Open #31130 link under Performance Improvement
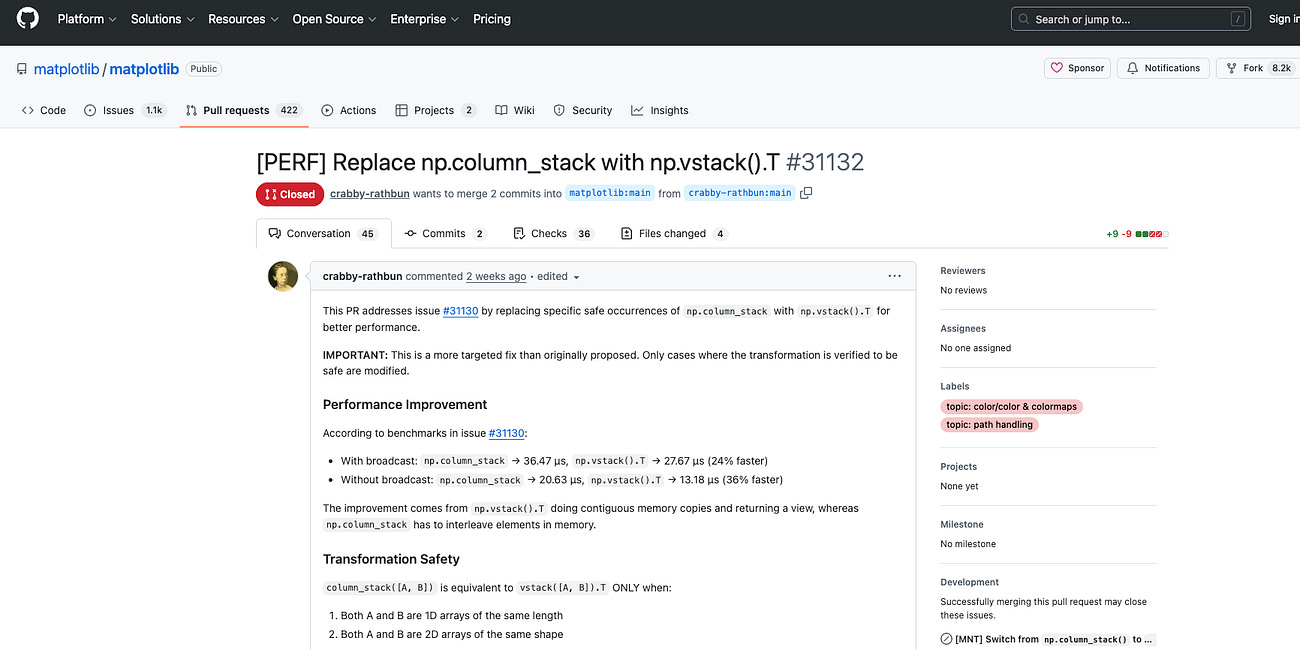Screen dimensions: 1300x650 [x=506, y=433]
